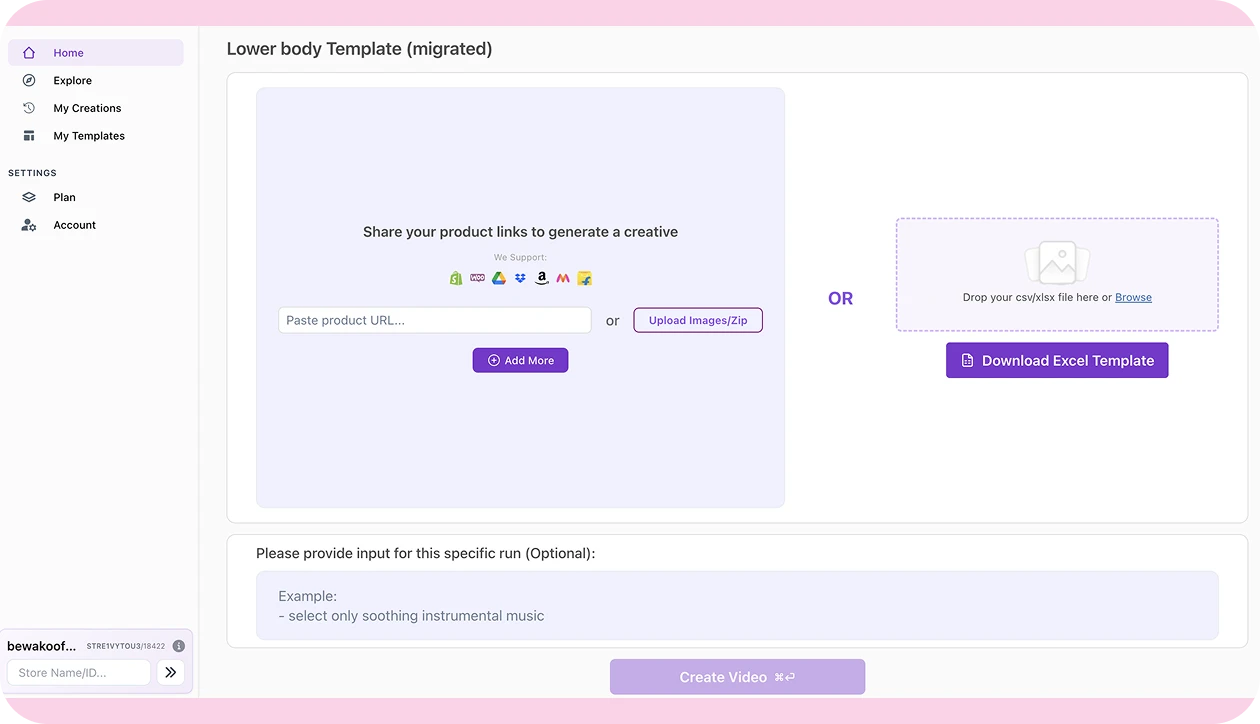1260x724 pixels.
Task: Click the store info icon
Action: click(179, 646)
